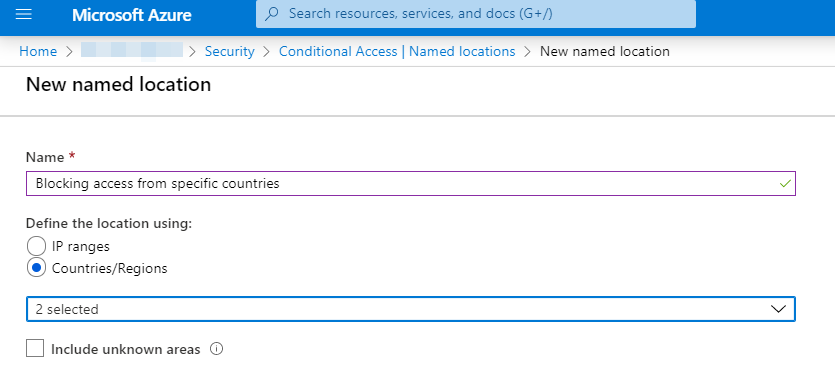The width and height of the screenshot is (835, 375).
Task: Select the IP ranges radio button
Action: click(36, 247)
